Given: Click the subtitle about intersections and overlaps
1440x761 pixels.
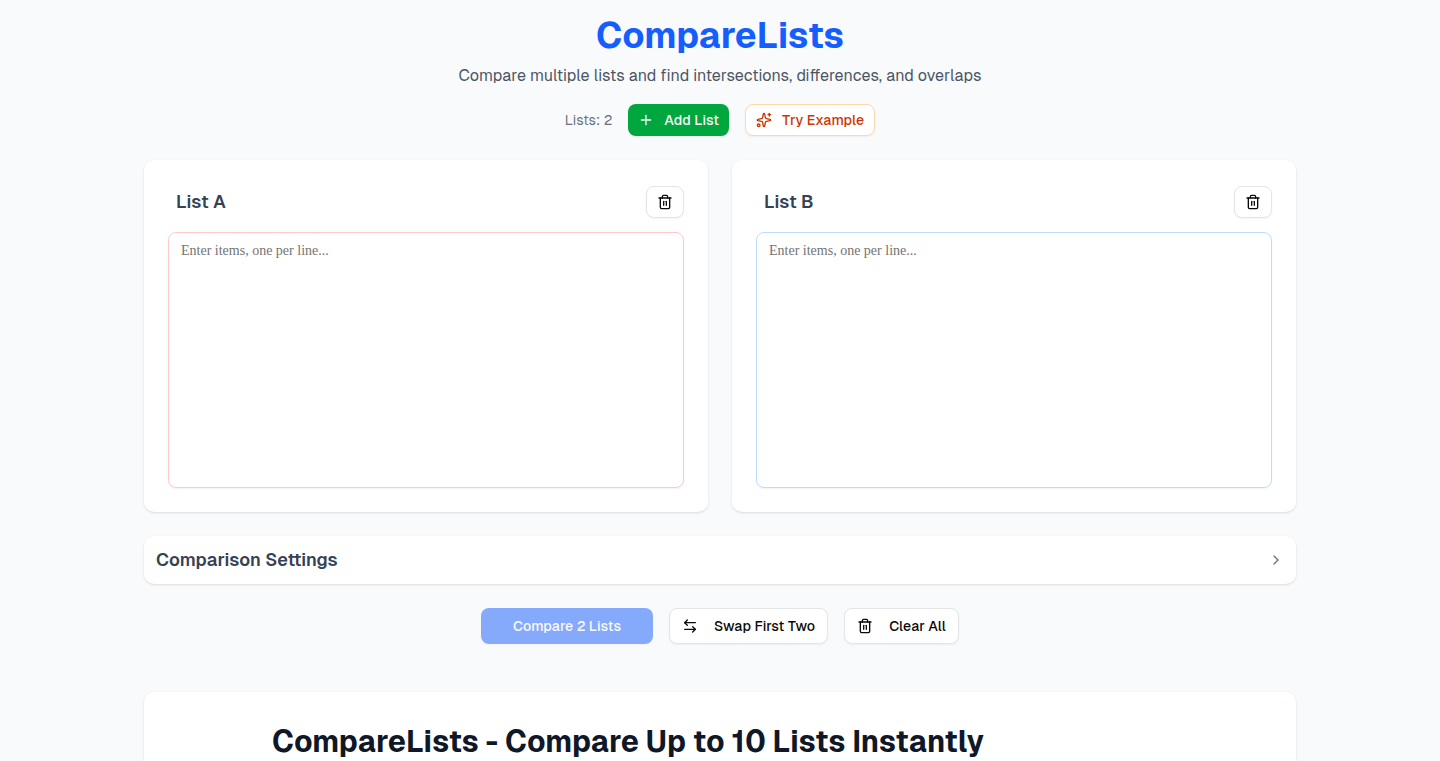Looking at the screenshot, I should point(720,75).
